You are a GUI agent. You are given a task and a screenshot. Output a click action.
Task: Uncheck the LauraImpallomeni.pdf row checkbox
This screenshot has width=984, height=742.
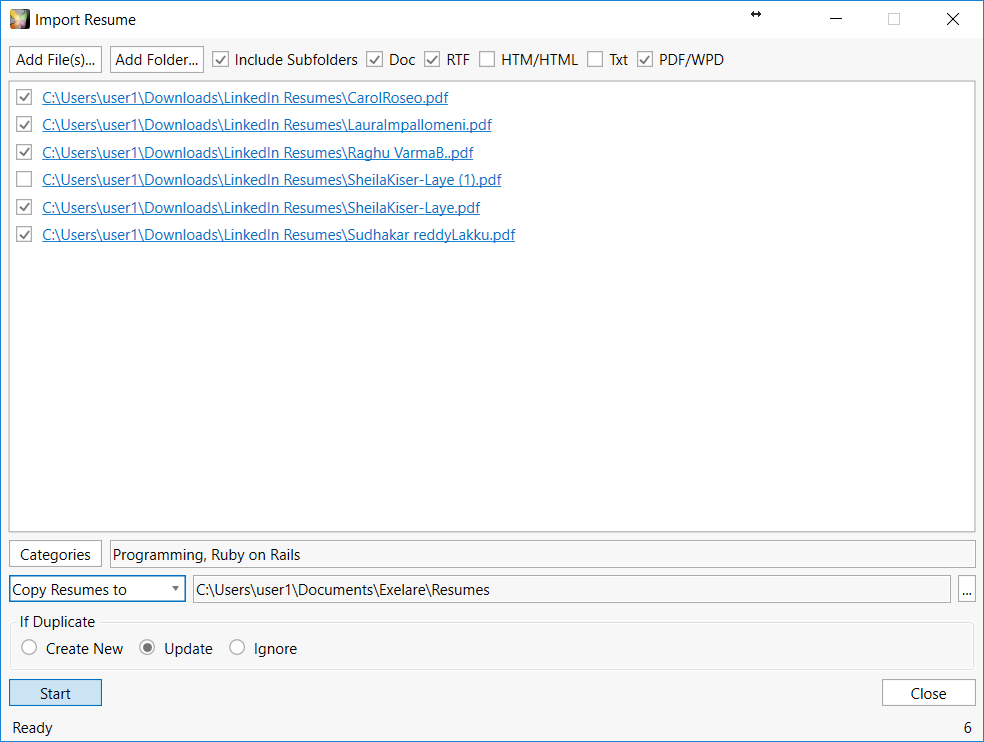point(24,124)
